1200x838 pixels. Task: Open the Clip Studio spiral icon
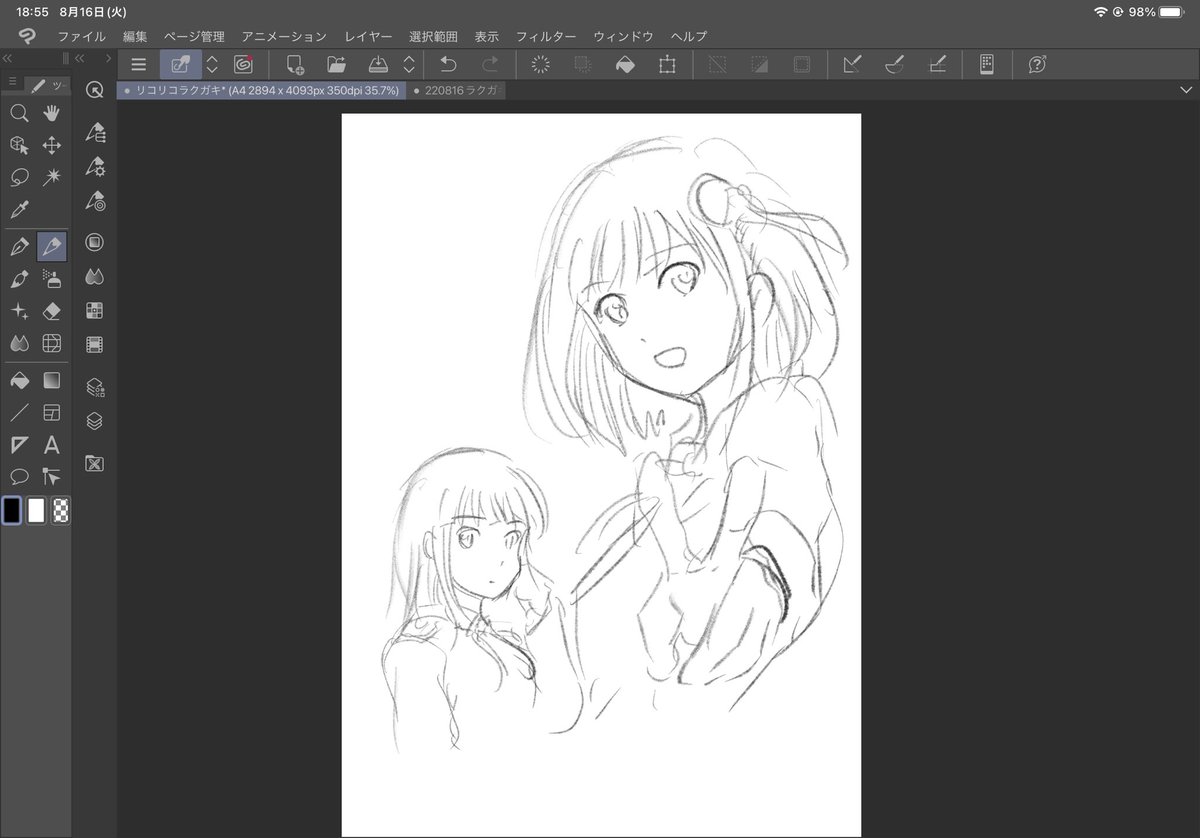pyautogui.click(x=243, y=65)
